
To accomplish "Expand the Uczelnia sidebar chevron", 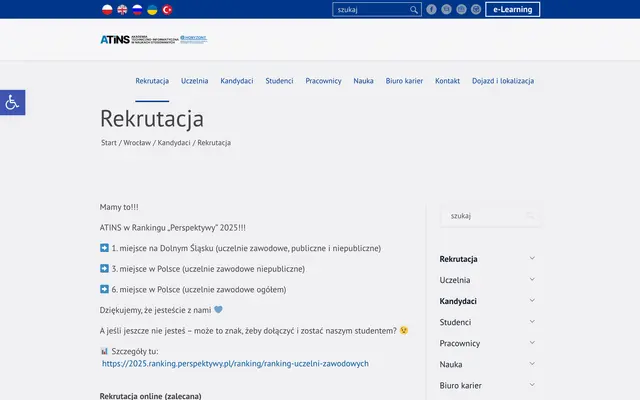I will [x=532, y=280].
